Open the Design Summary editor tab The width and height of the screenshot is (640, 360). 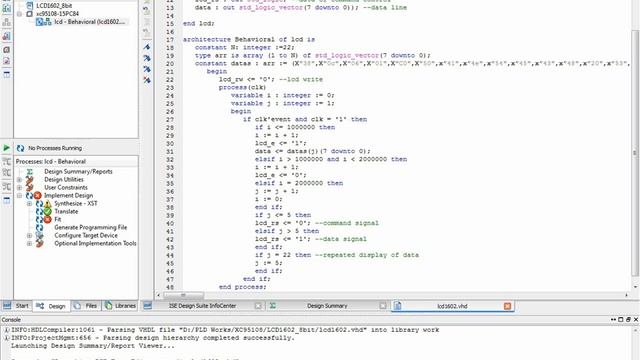(x=327, y=306)
